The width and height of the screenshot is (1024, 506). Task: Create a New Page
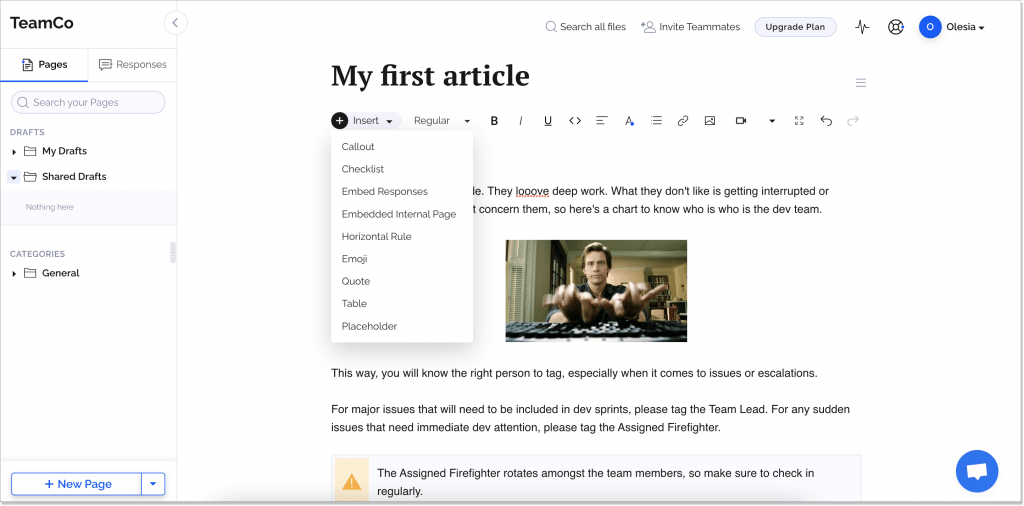click(76, 484)
